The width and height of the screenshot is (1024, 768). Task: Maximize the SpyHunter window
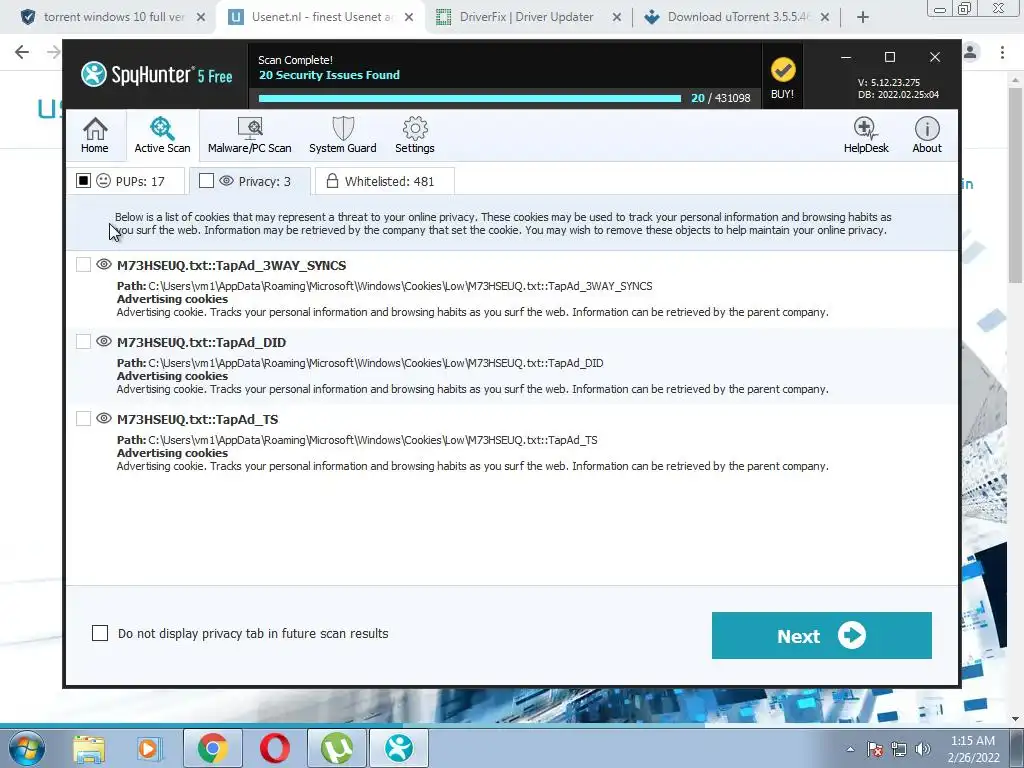889,57
